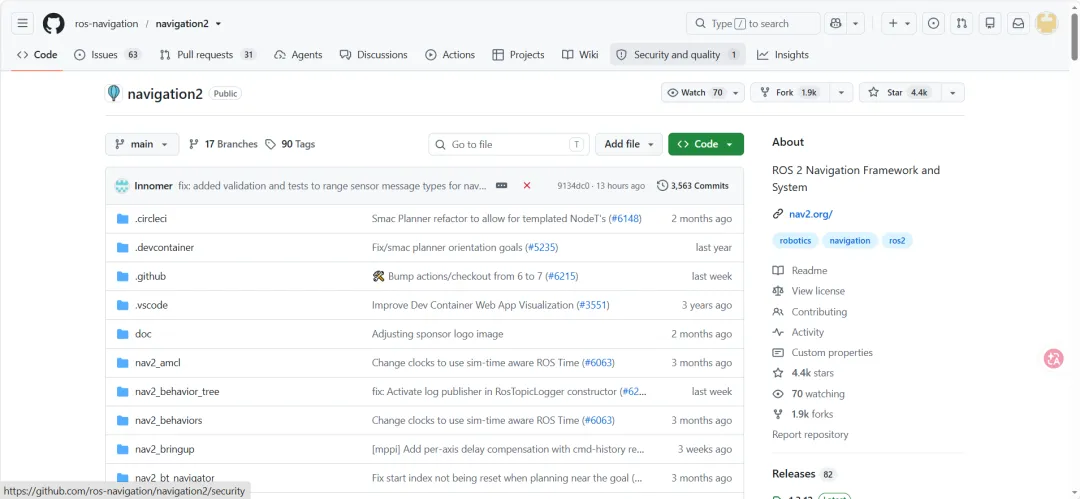Click the Innomer author avatar
Image resolution: width=1080 pixels, height=499 pixels.
[x=122, y=185]
